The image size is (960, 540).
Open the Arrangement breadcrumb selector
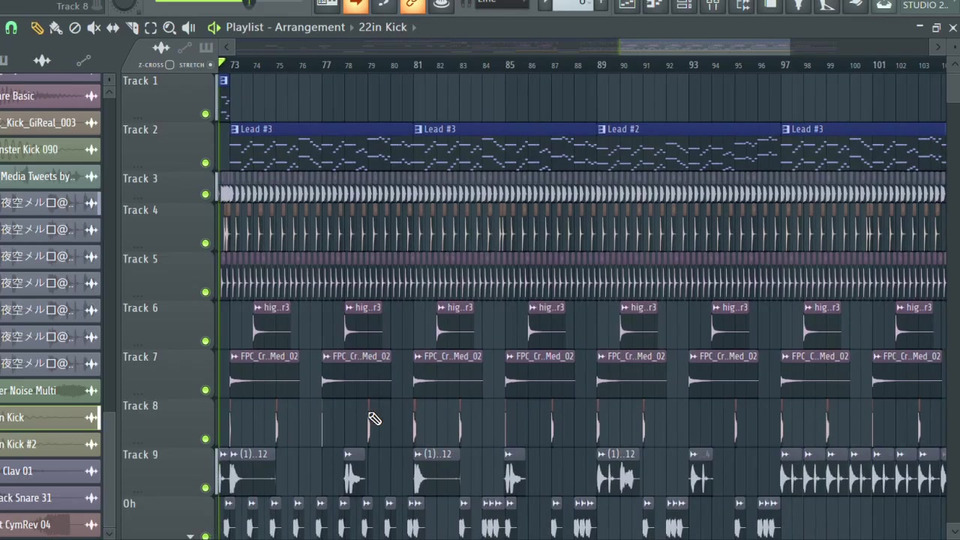[308, 28]
